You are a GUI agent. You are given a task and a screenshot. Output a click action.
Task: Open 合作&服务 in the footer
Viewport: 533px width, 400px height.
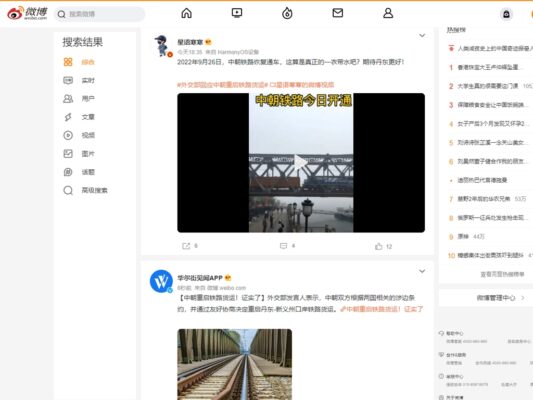pos(455,355)
